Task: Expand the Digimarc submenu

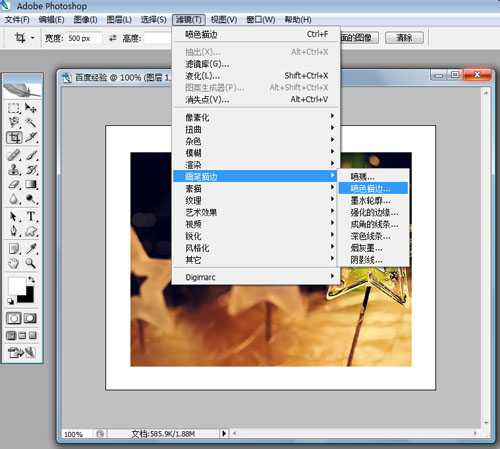Action: pyautogui.click(x=256, y=277)
